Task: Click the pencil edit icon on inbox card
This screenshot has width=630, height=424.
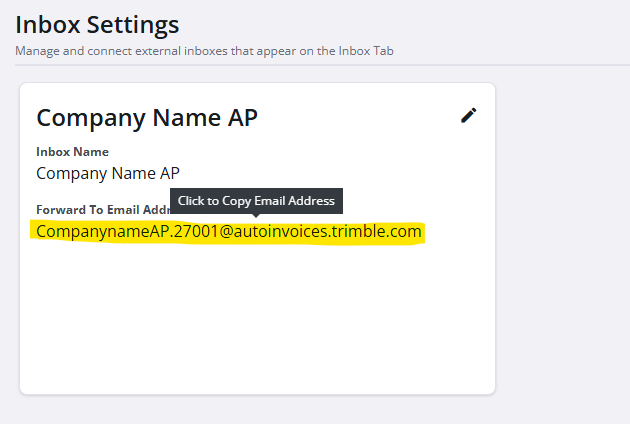Action: click(468, 115)
